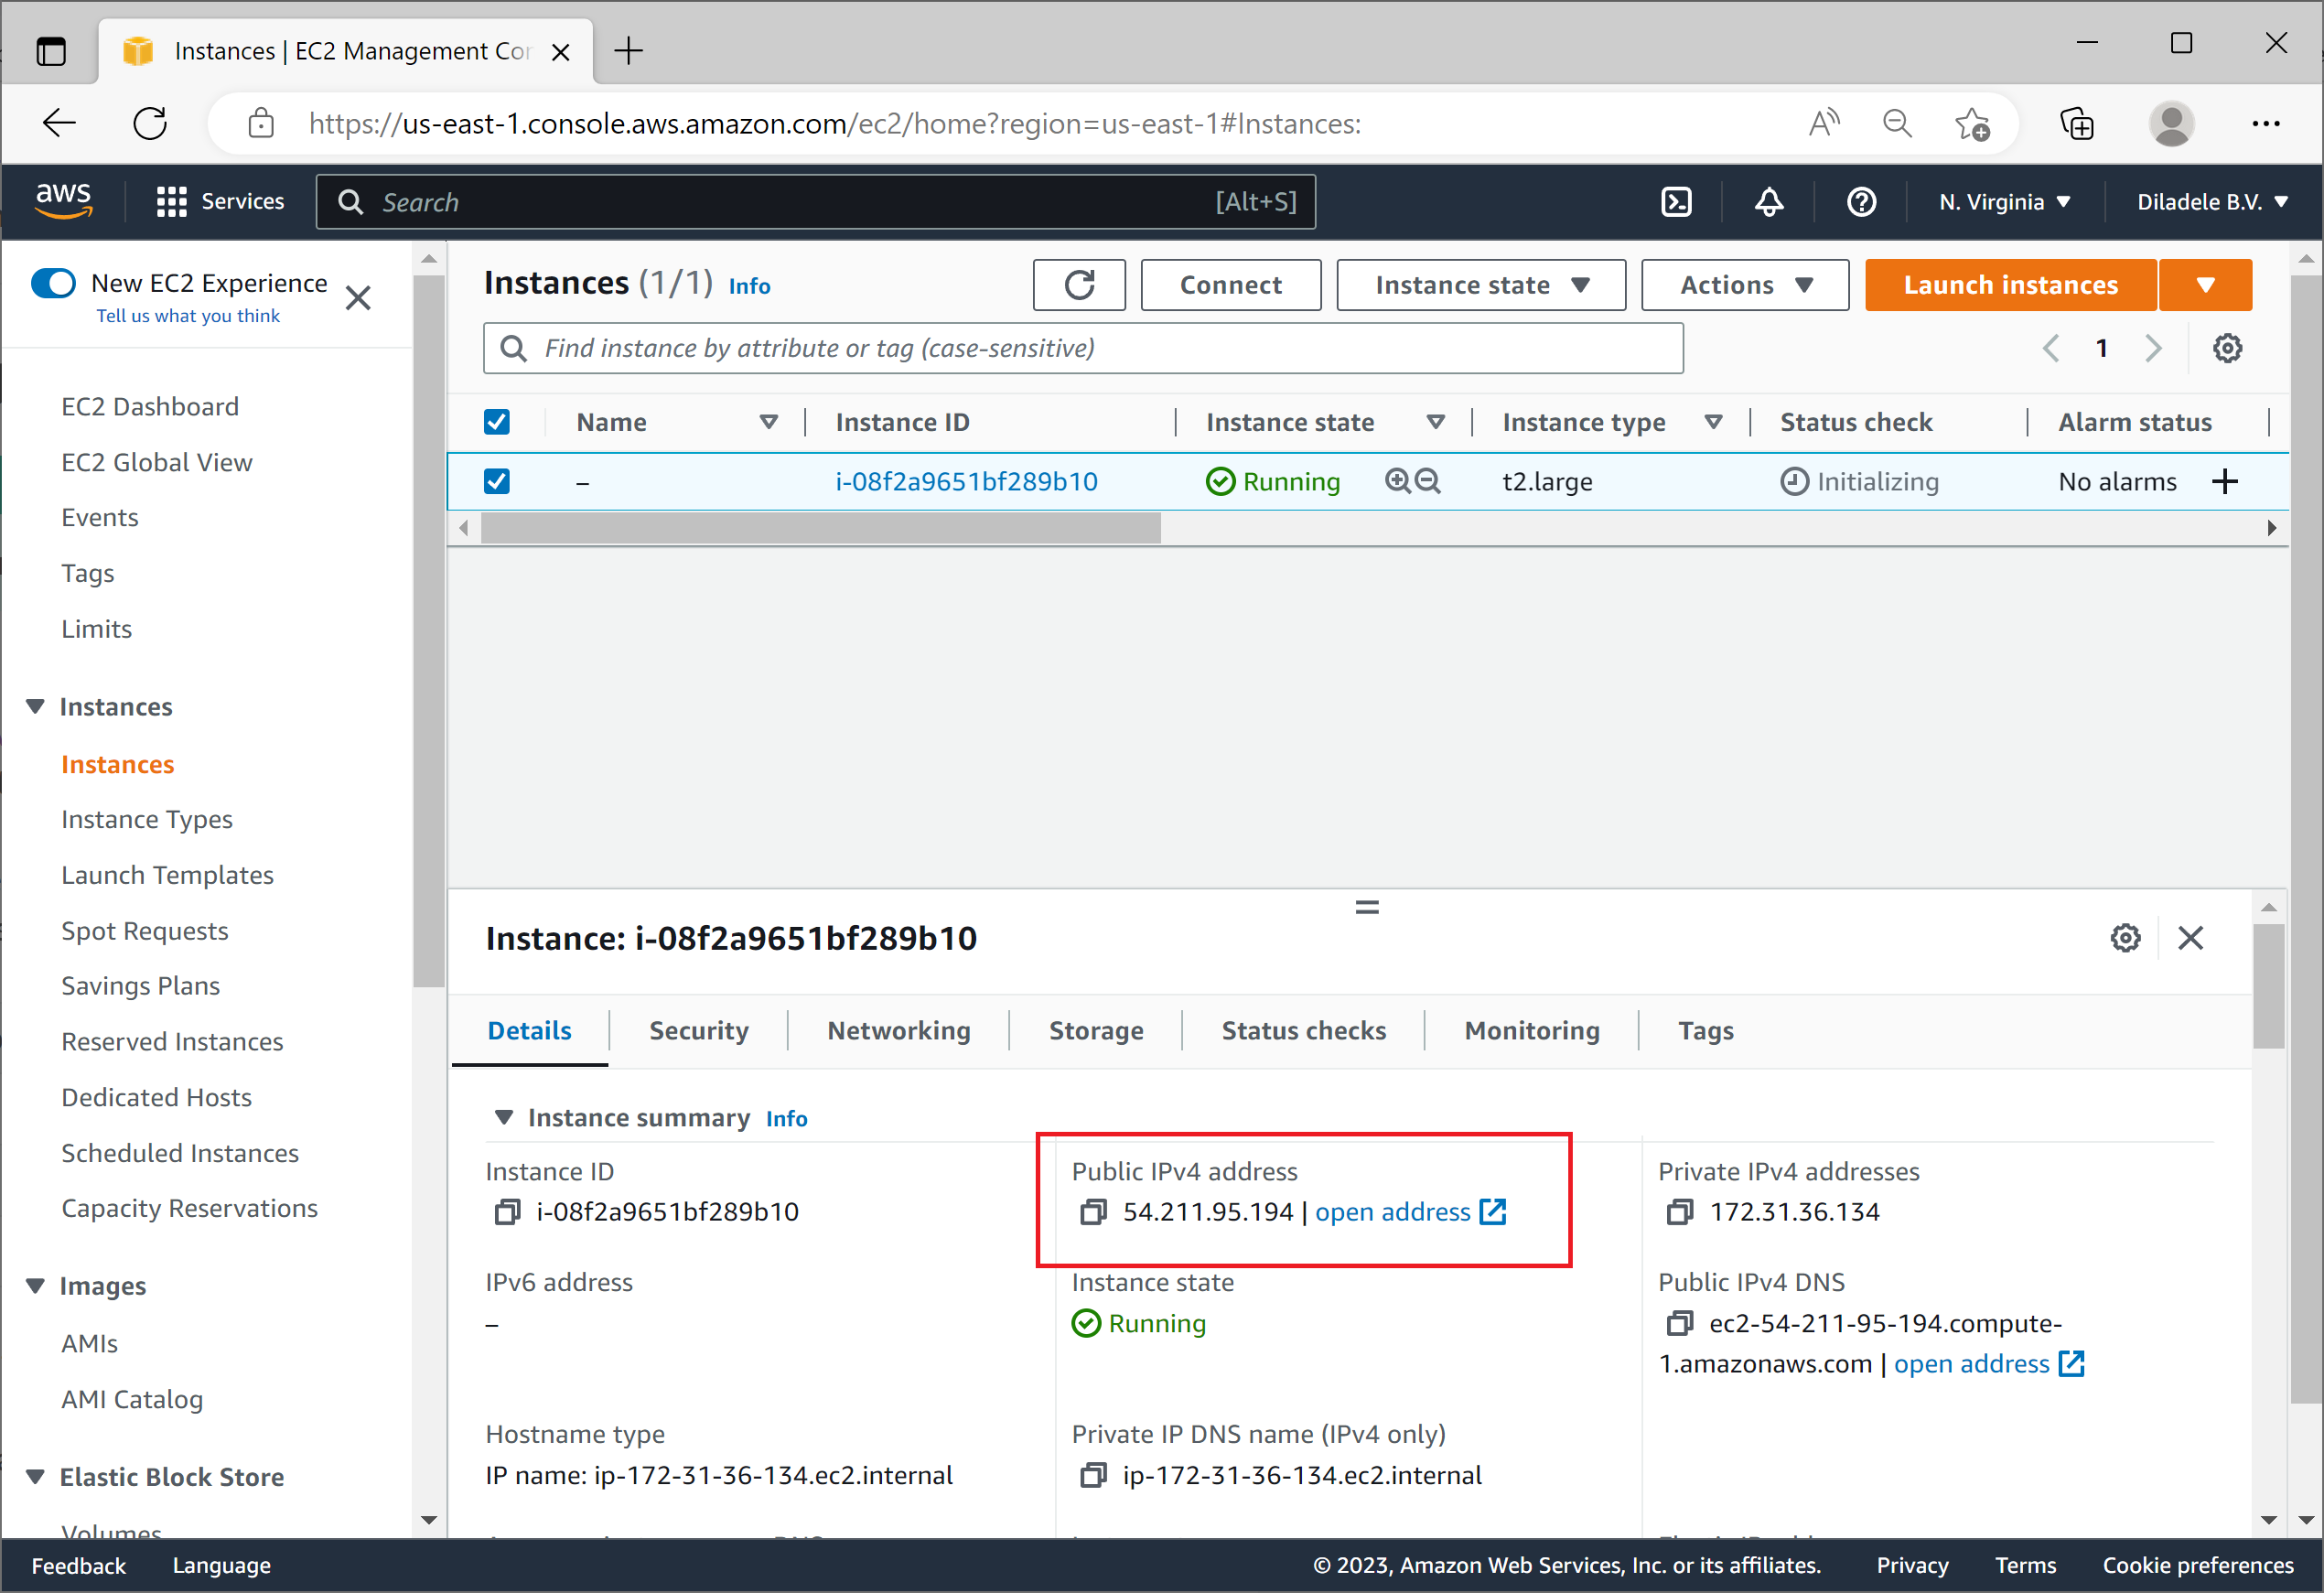Viewport: 2324px width, 1593px height.
Task: Sort by the Name column arrow
Action: (769, 422)
